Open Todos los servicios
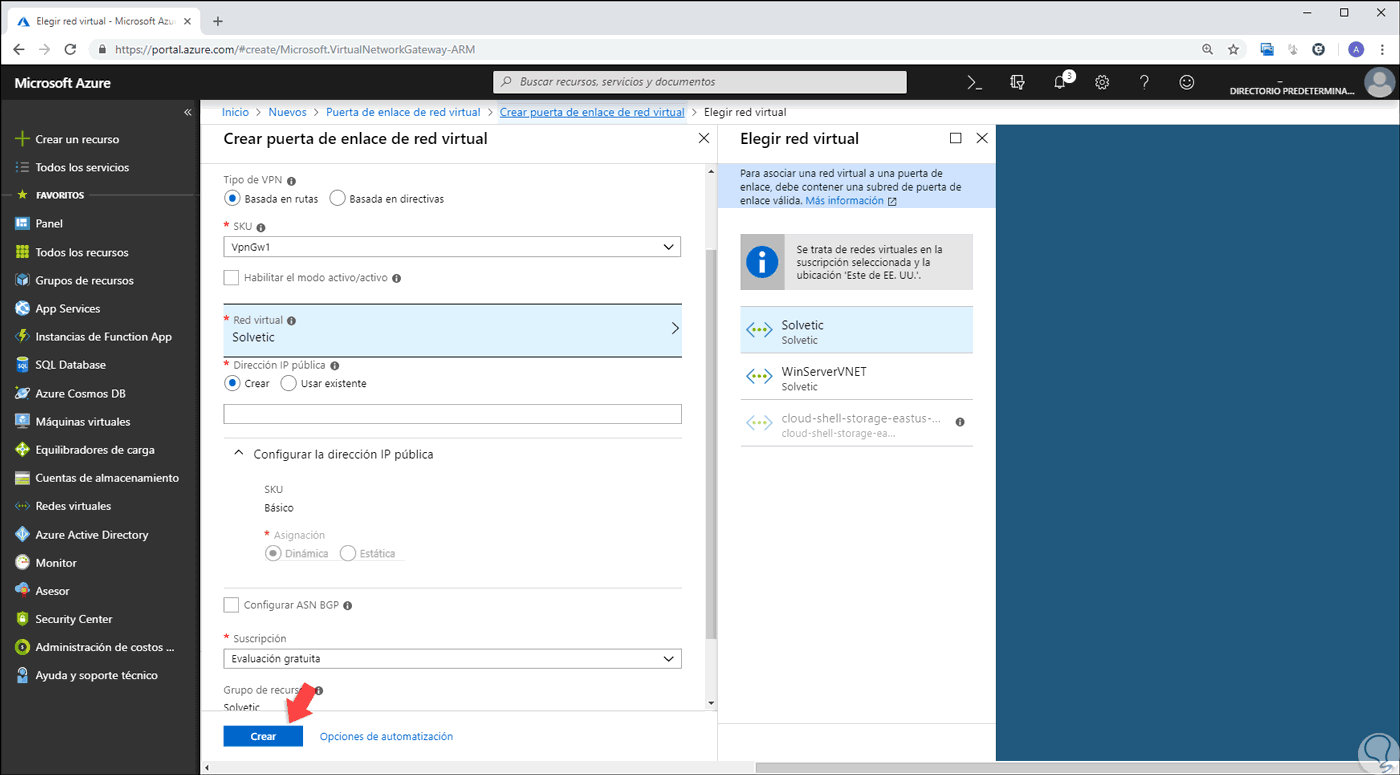The width and height of the screenshot is (1400, 775). [x=82, y=167]
